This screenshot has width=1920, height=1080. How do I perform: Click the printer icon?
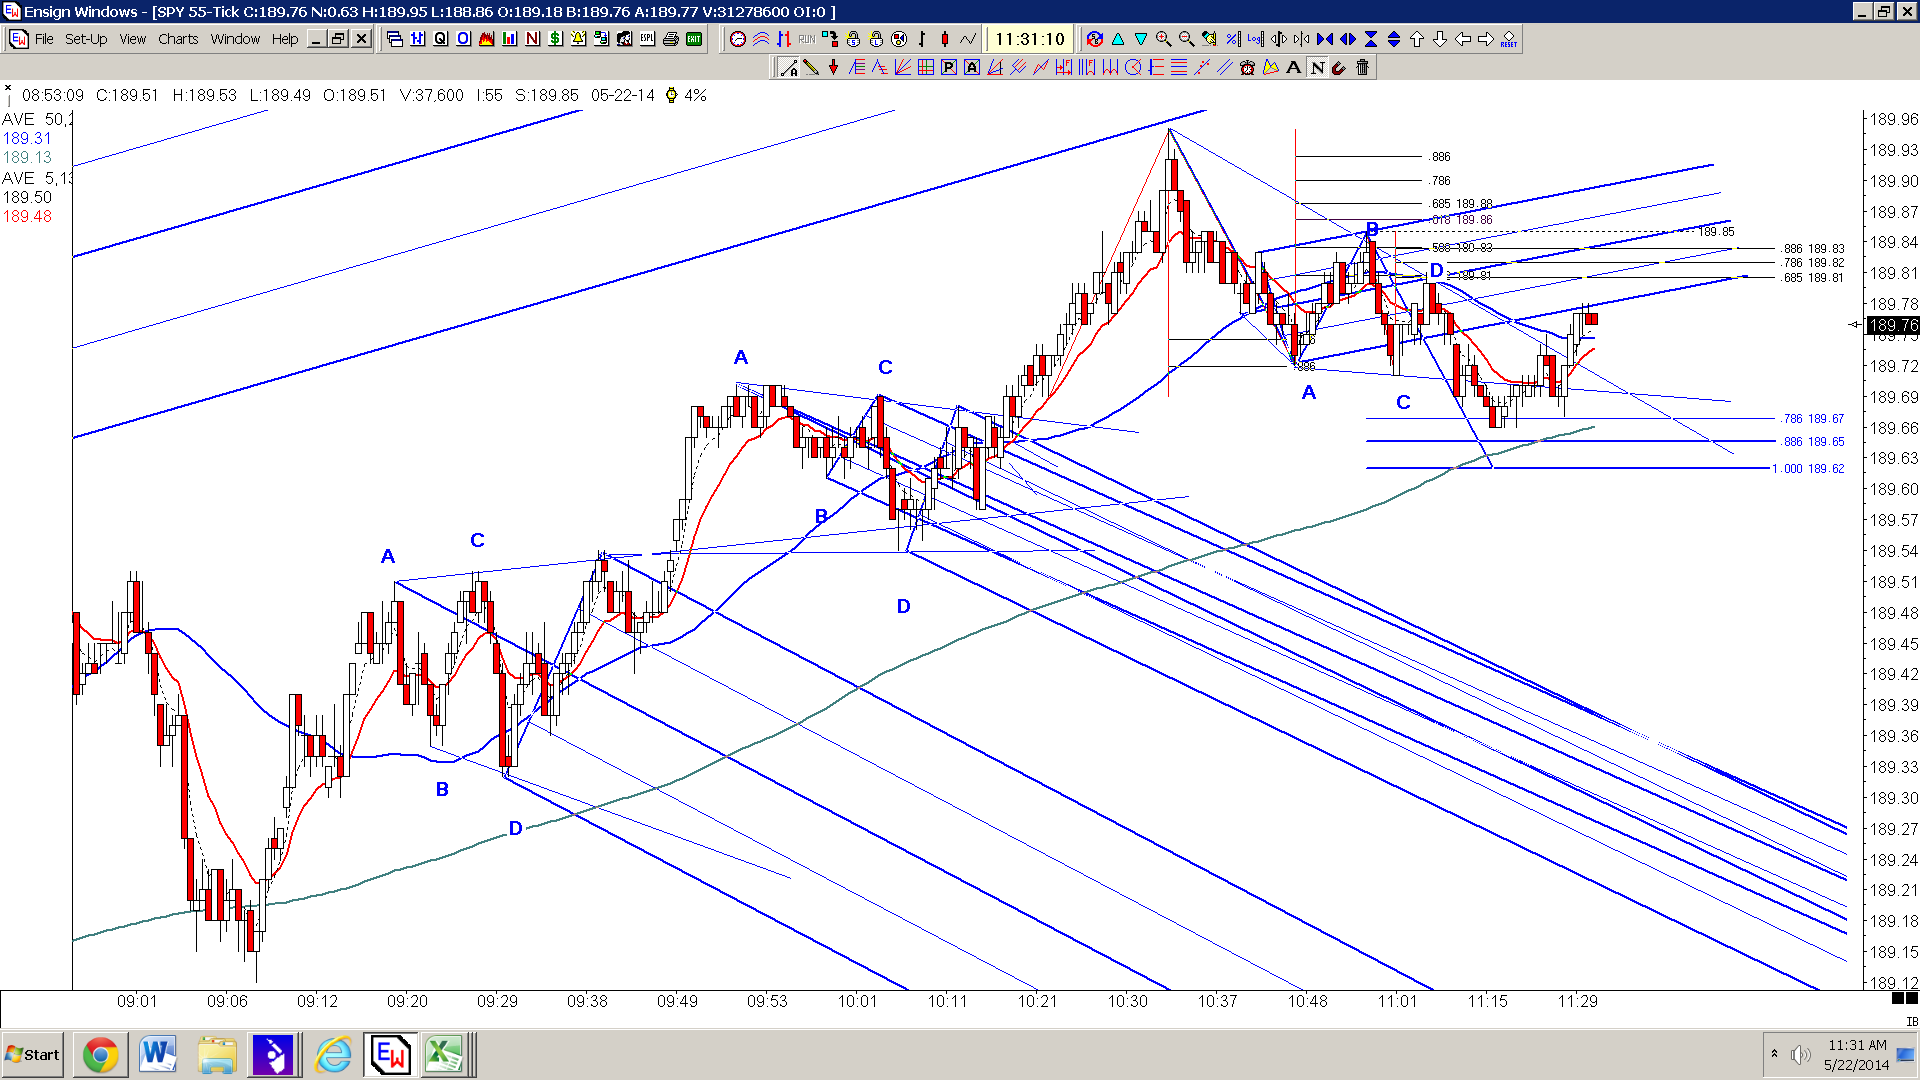pos(670,39)
